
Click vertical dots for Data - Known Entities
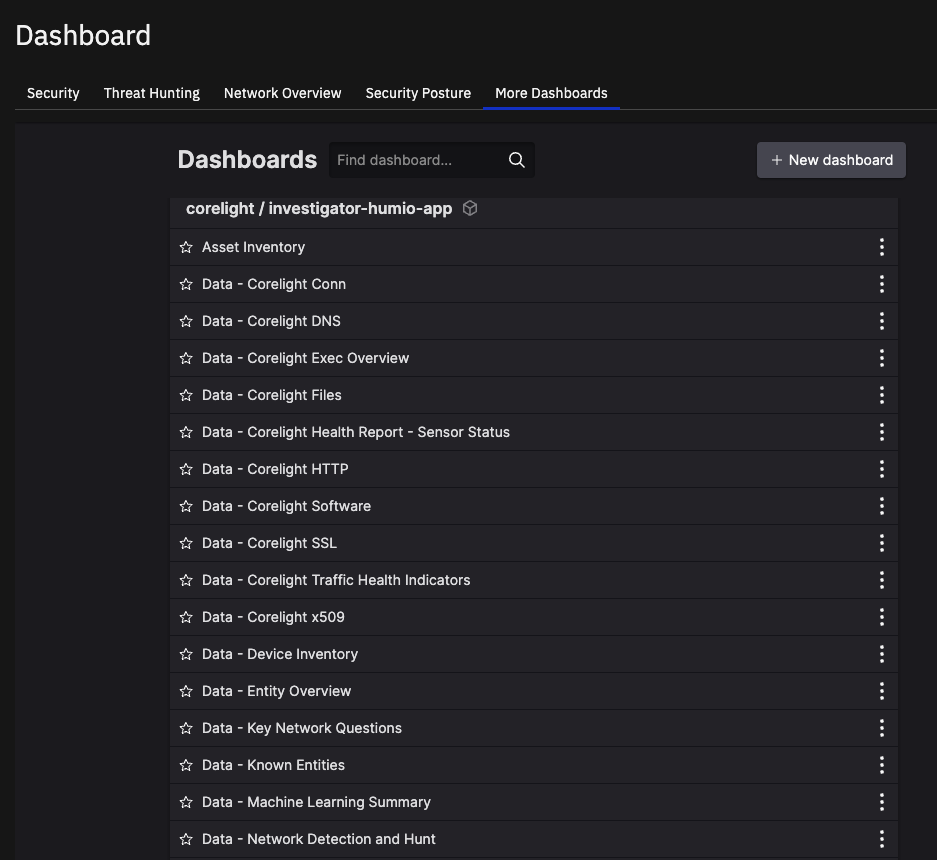881,766
